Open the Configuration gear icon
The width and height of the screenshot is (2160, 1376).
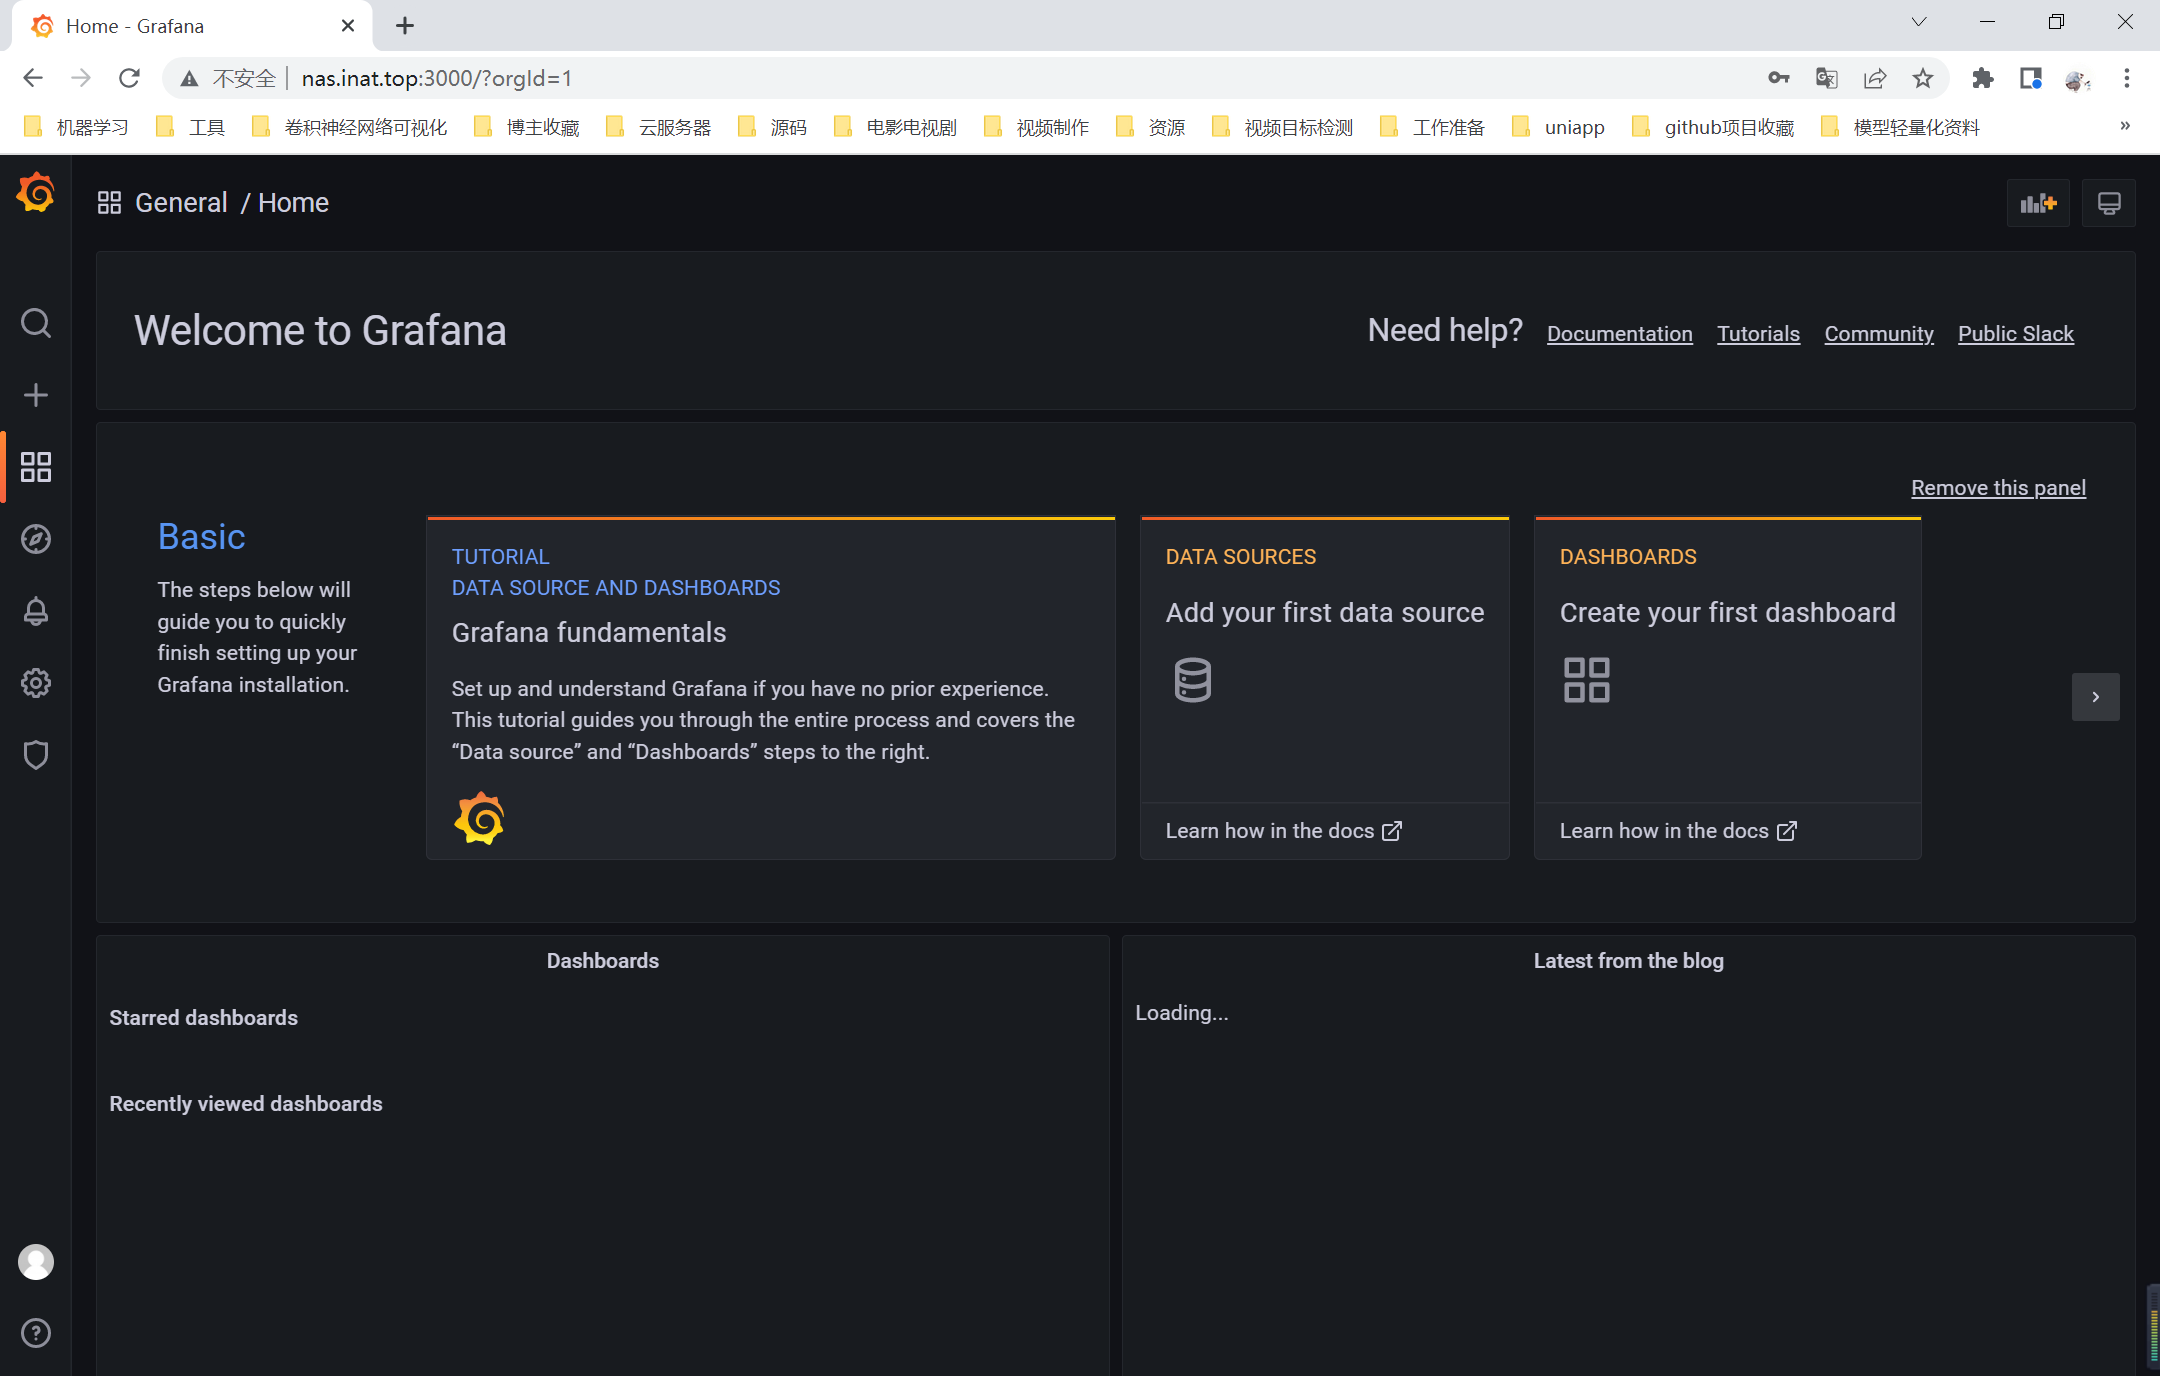36,683
